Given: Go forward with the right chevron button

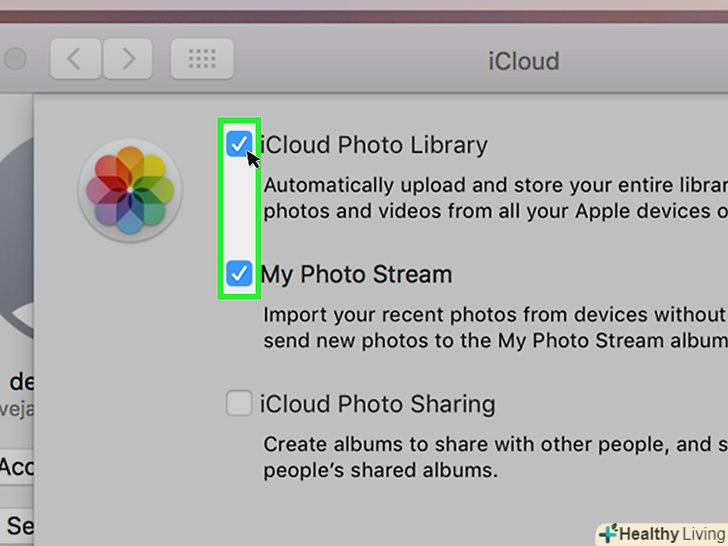Looking at the screenshot, I should pyautogui.click(x=127, y=59).
